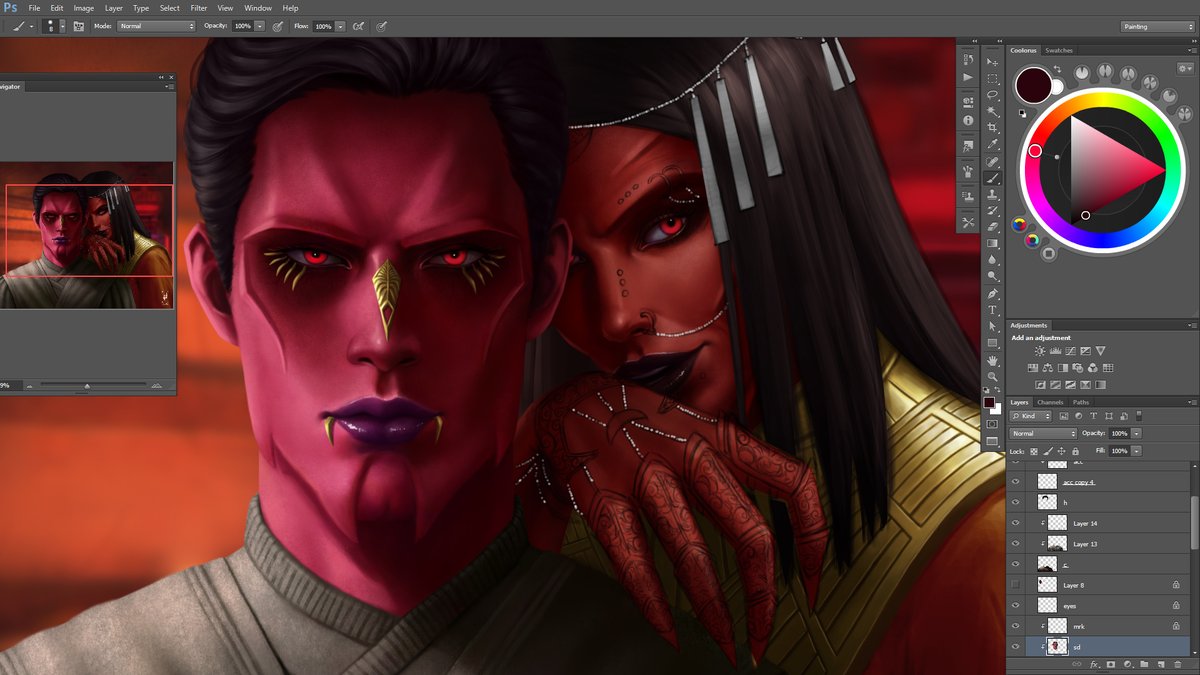Click the Coolorus foreground color circle
This screenshot has width=1200, height=675.
[x=1033, y=85]
